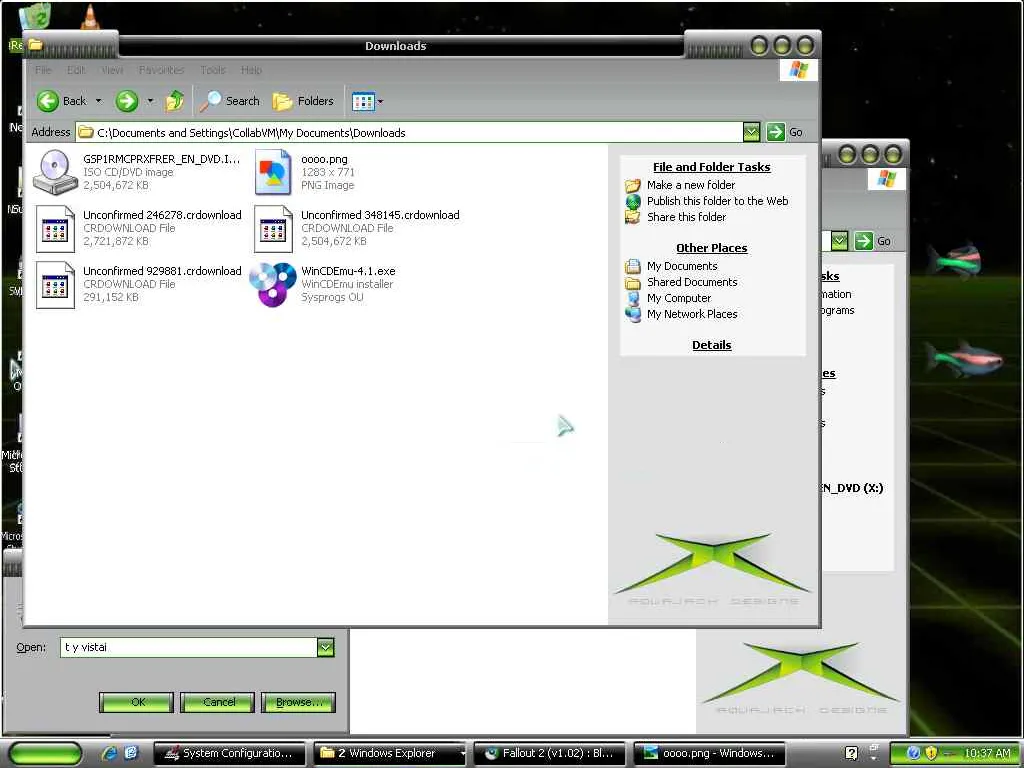The width and height of the screenshot is (1024, 768).
Task: Open the Forward button history dropdown arrow
Action: coord(150,101)
